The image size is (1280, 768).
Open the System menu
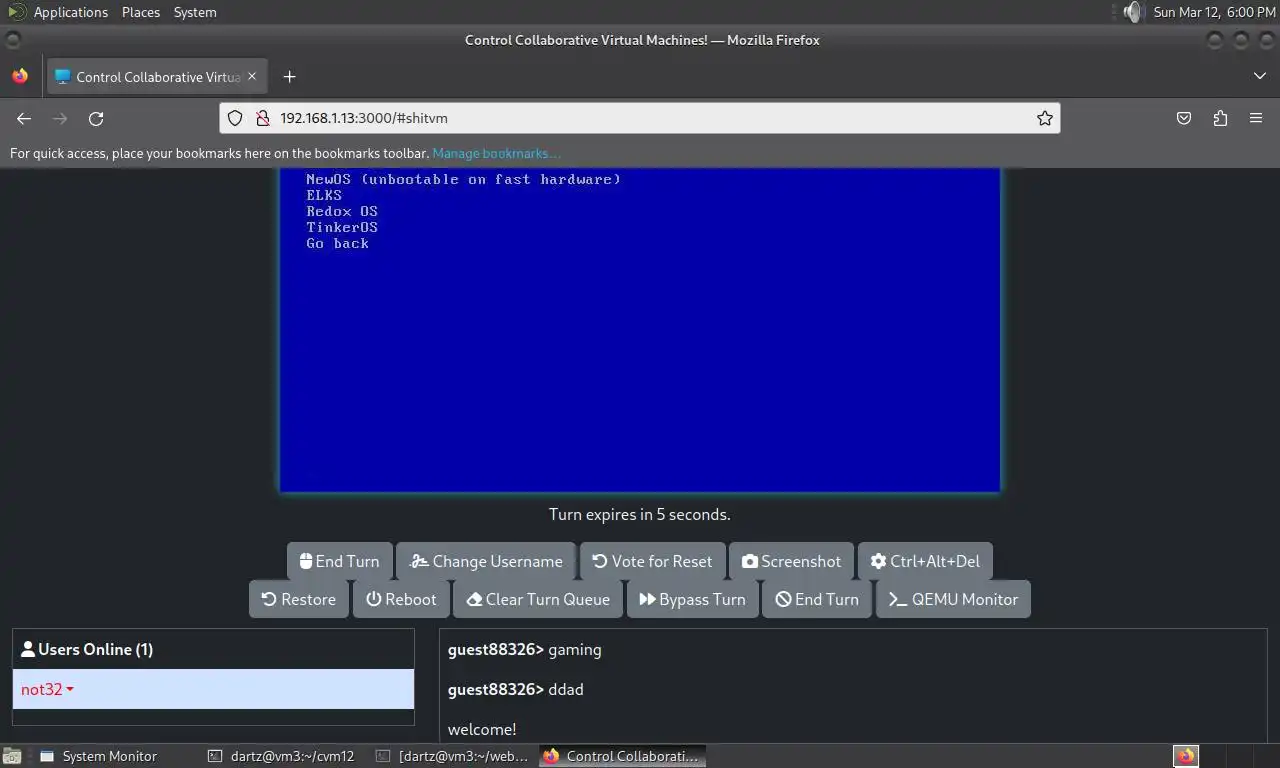click(195, 12)
